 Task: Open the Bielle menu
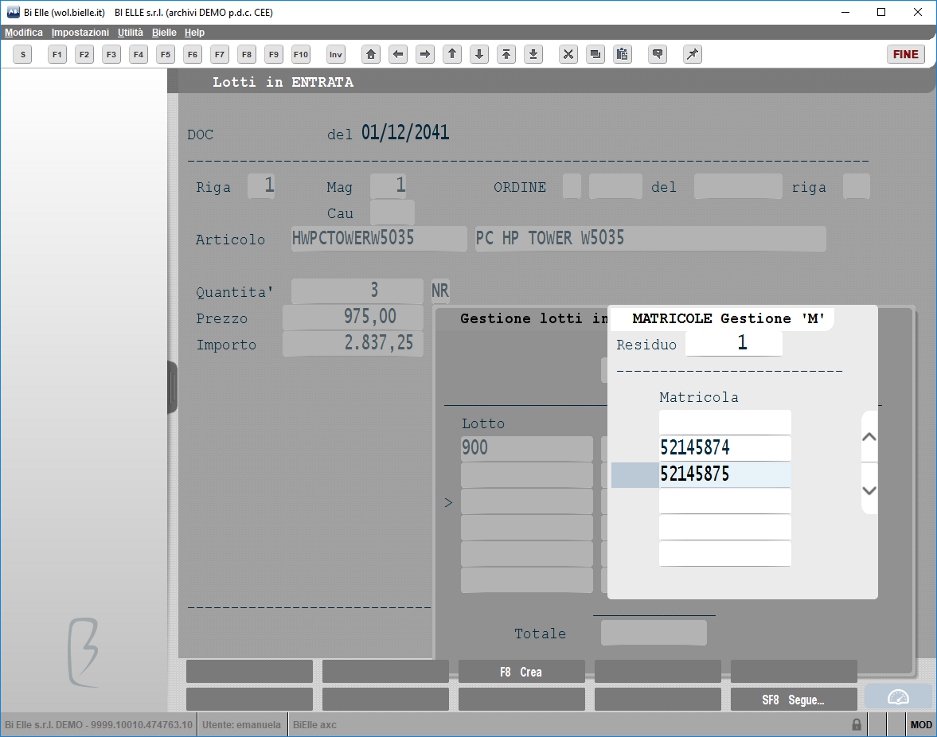point(164,32)
